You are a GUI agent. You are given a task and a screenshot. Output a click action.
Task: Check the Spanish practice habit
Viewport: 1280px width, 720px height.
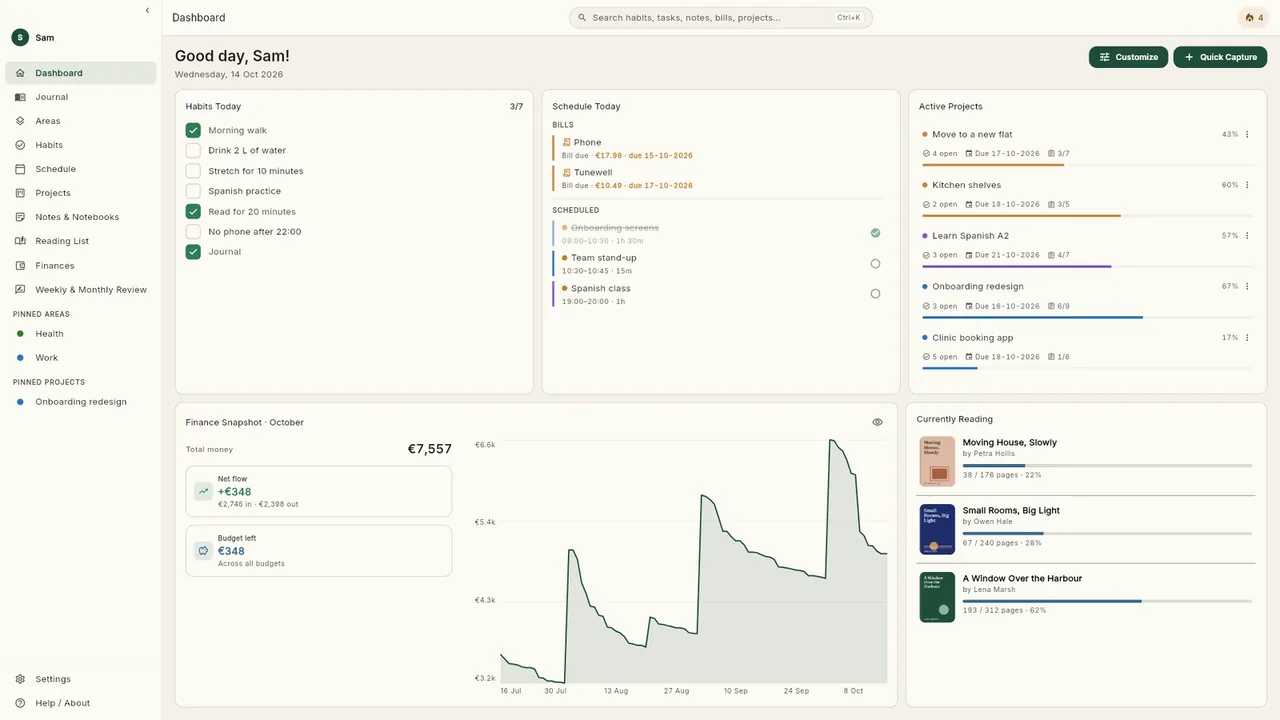193,191
